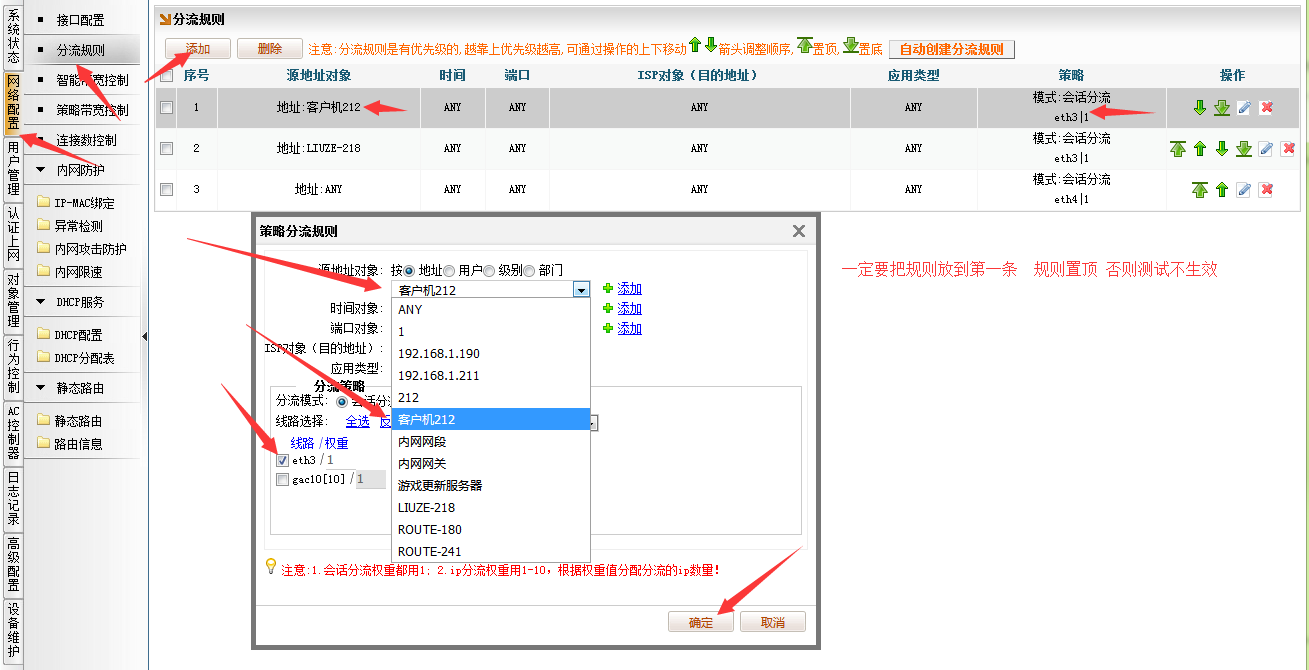Select the 用户 radio button for source object
Screen dimensions: 1309x670
449,270
